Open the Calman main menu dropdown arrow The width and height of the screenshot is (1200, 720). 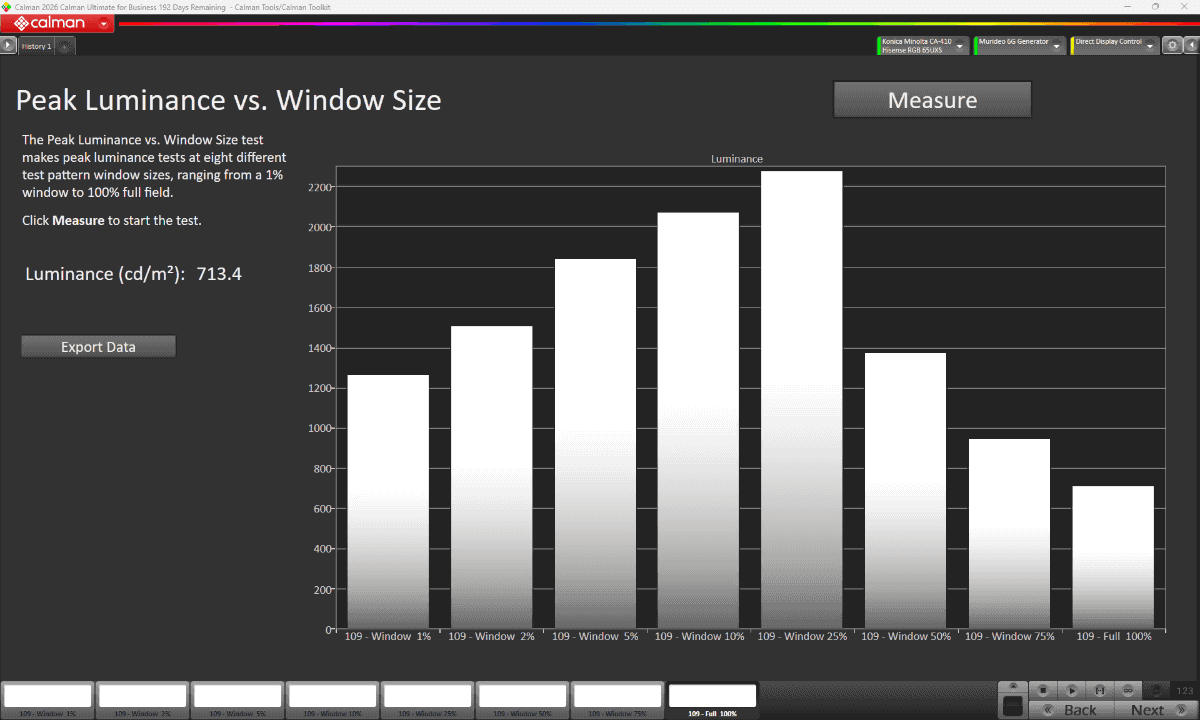(x=104, y=23)
